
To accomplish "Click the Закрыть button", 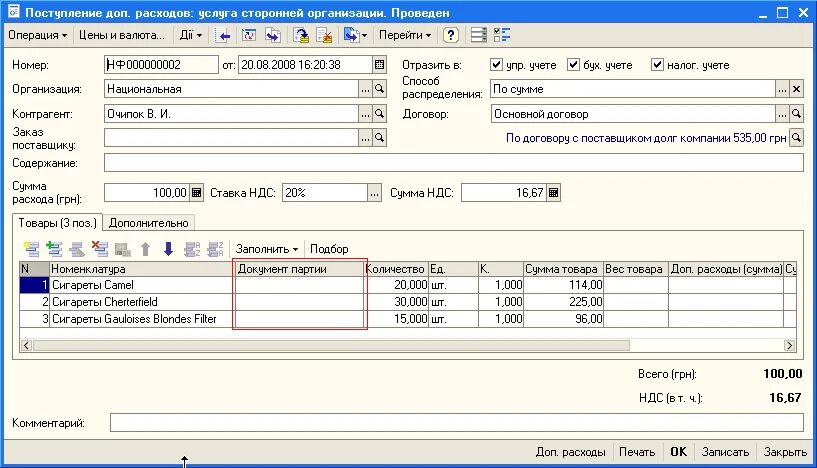I will [x=785, y=452].
